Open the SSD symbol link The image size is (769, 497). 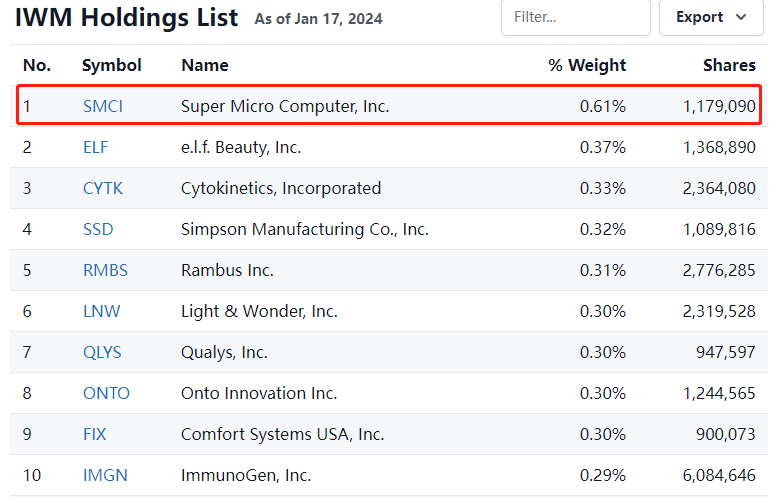point(98,229)
